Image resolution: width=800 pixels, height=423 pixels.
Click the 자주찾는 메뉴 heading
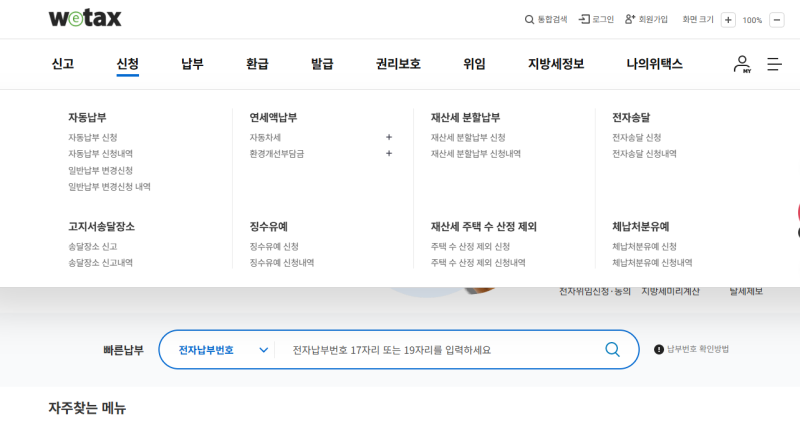click(87, 408)
